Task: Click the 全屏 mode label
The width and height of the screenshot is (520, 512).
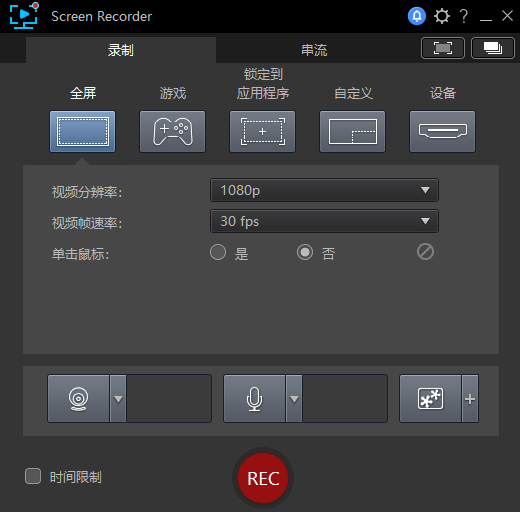Action: (x=83, y=93)
